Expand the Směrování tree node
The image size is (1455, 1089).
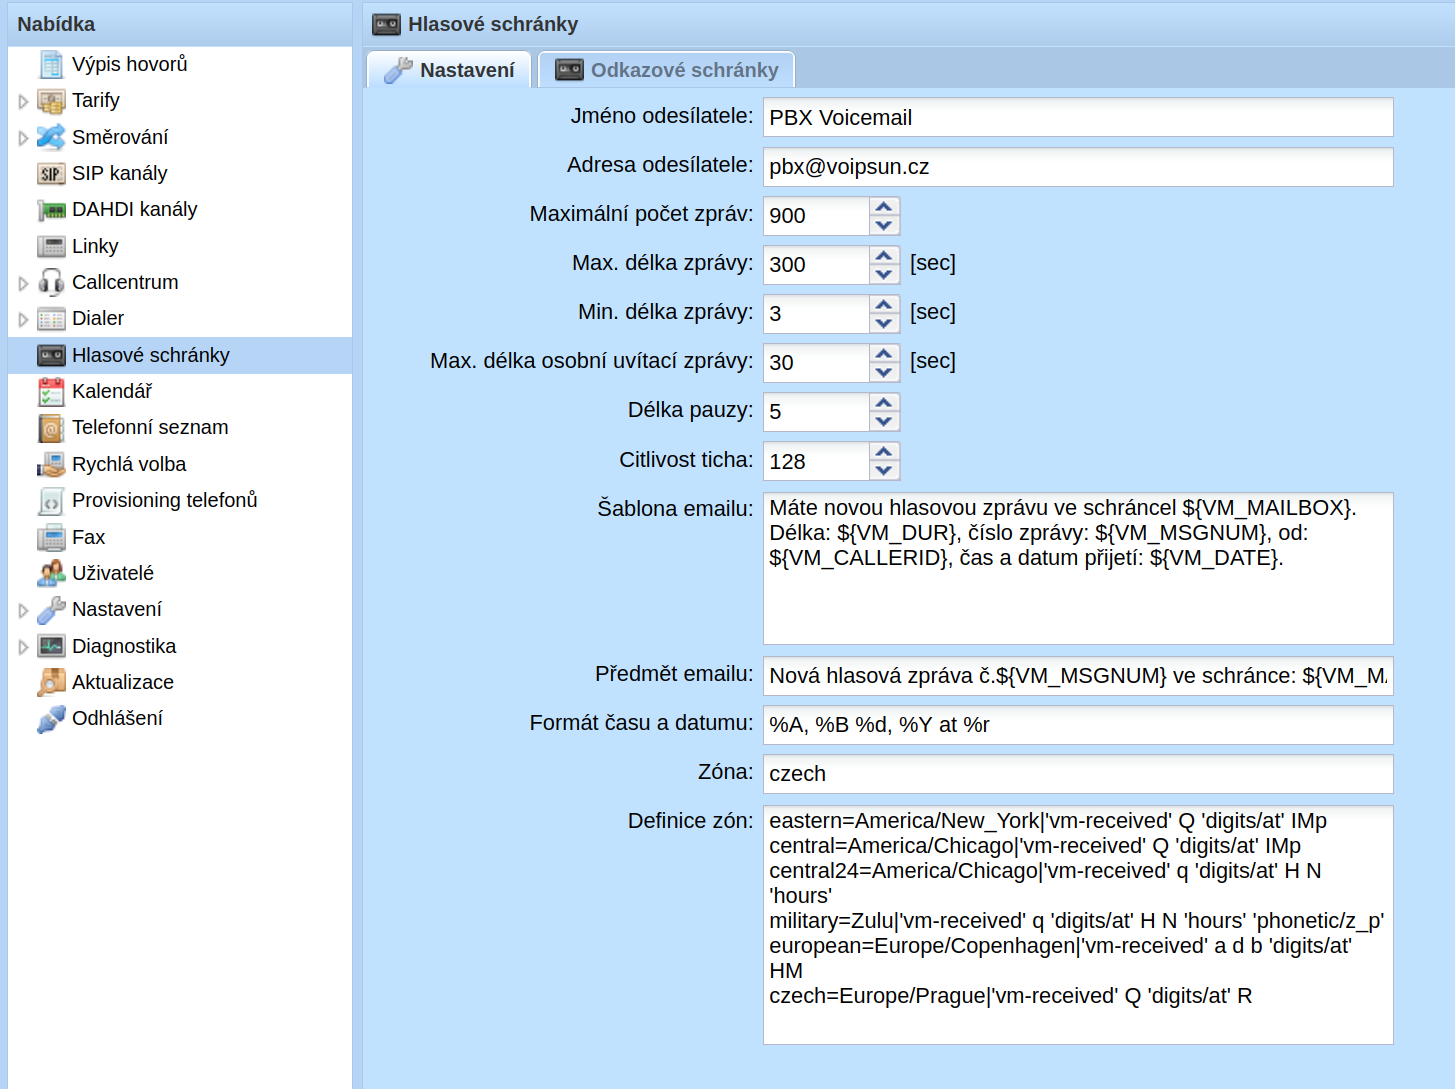pos(23,138)
